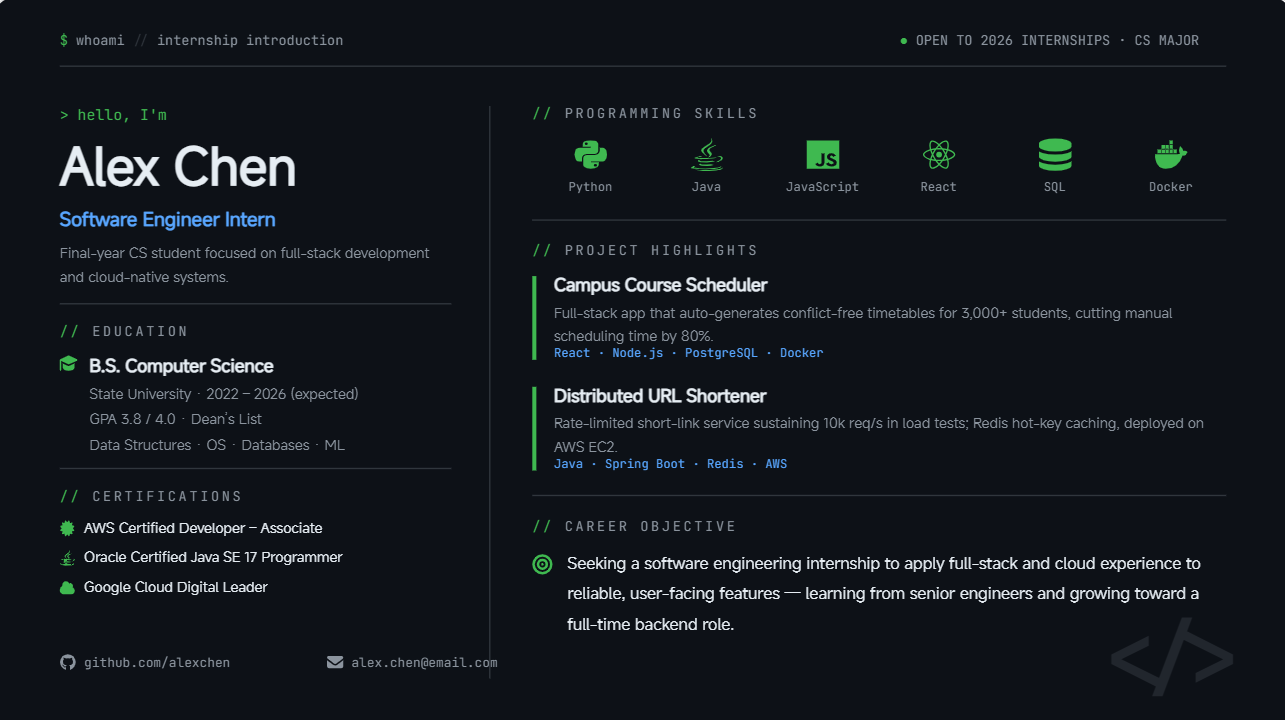
Task: Click 'React' tag under Campus Course Scheduler
Action: point(572,353)
